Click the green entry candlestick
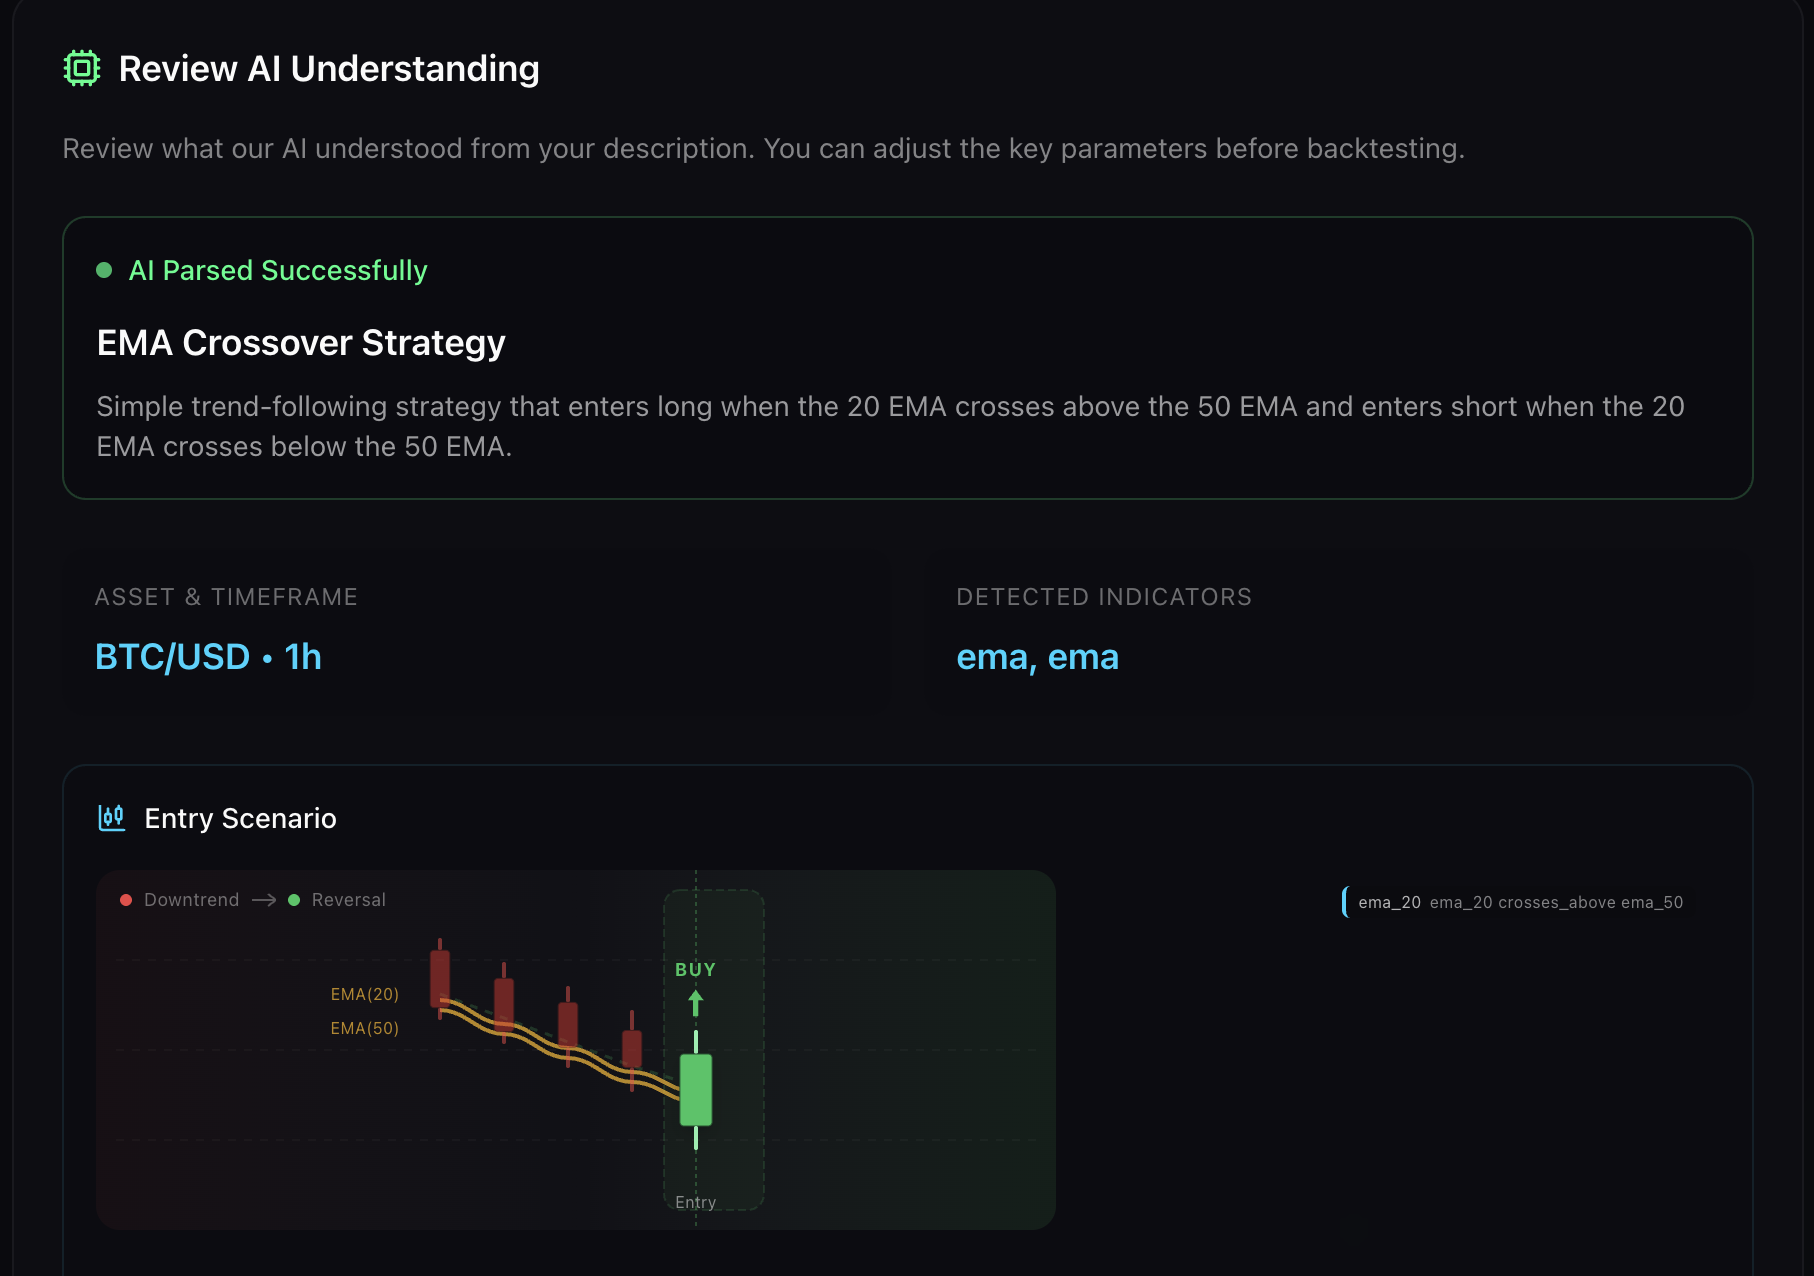The image size is (1814, 1276). tap(696, 1090)
